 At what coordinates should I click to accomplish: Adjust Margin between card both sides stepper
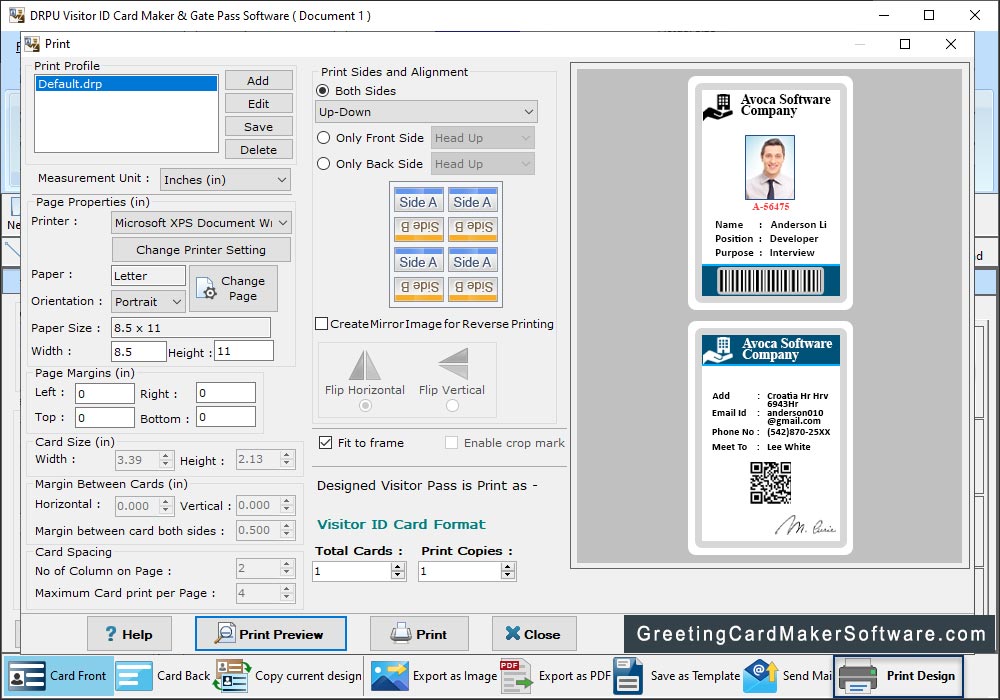pos(287,530)
